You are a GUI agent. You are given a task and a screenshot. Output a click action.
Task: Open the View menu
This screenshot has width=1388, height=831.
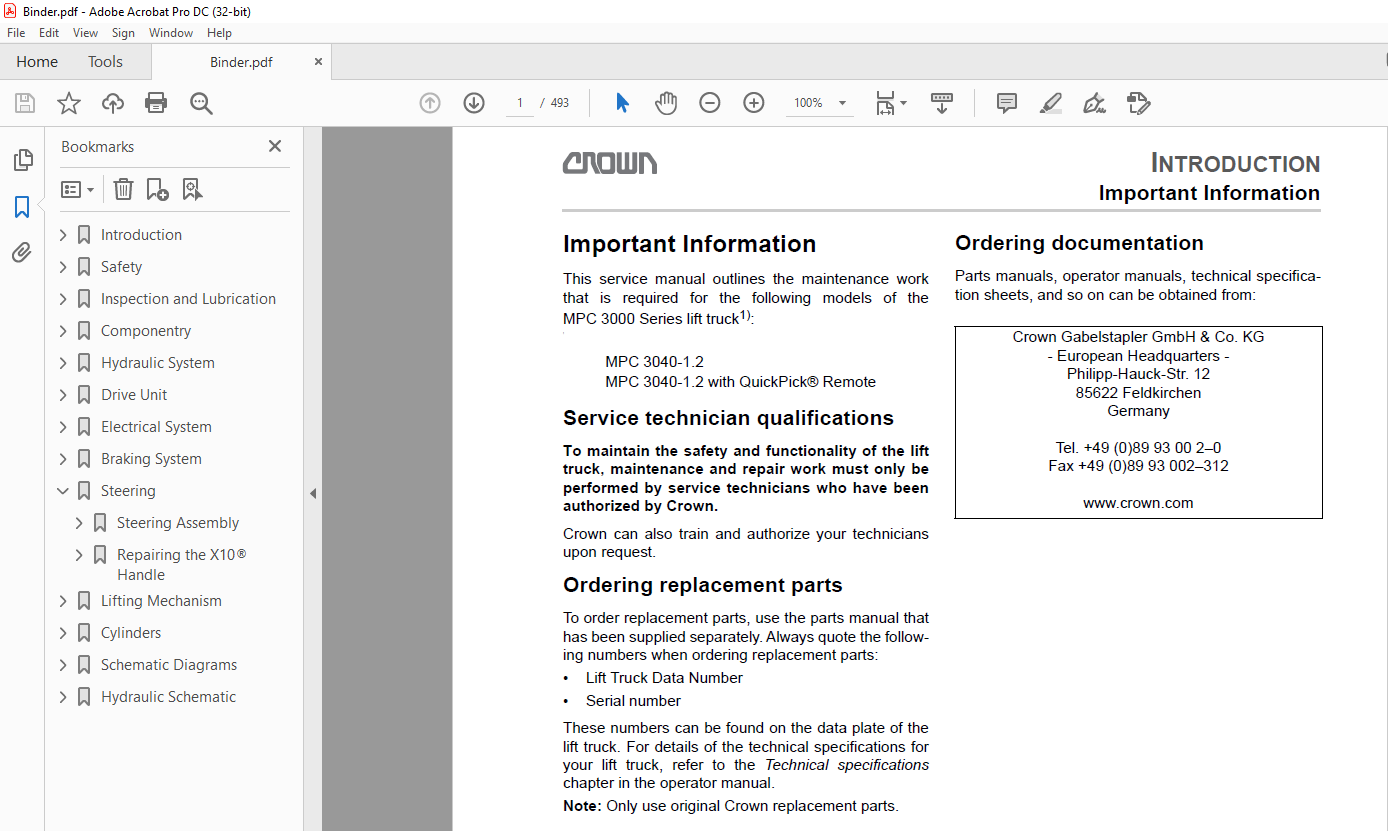86,33
